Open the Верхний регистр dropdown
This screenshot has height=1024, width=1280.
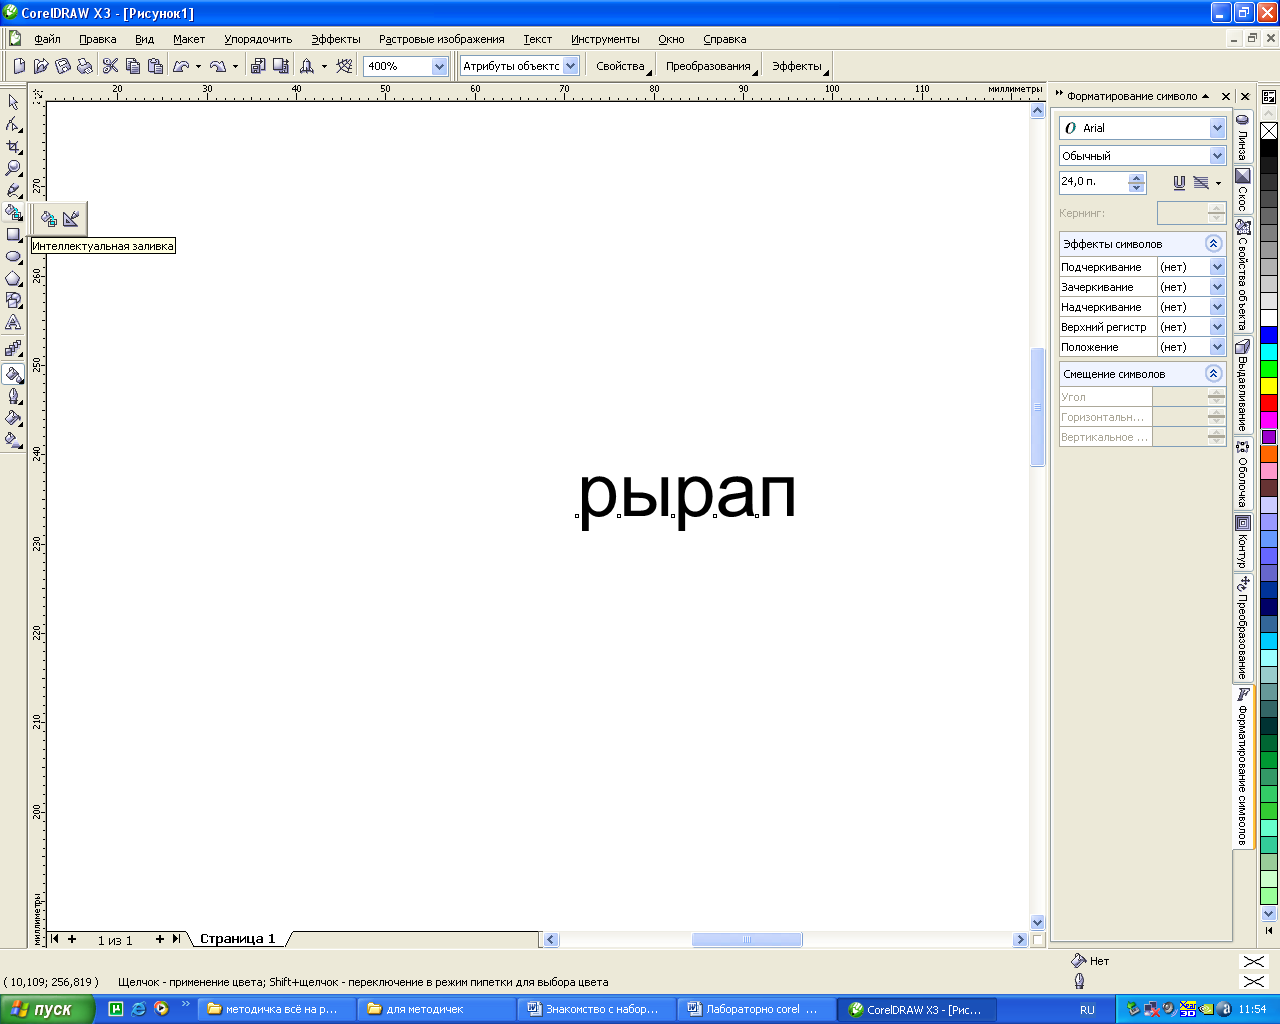coord(1217,327)
